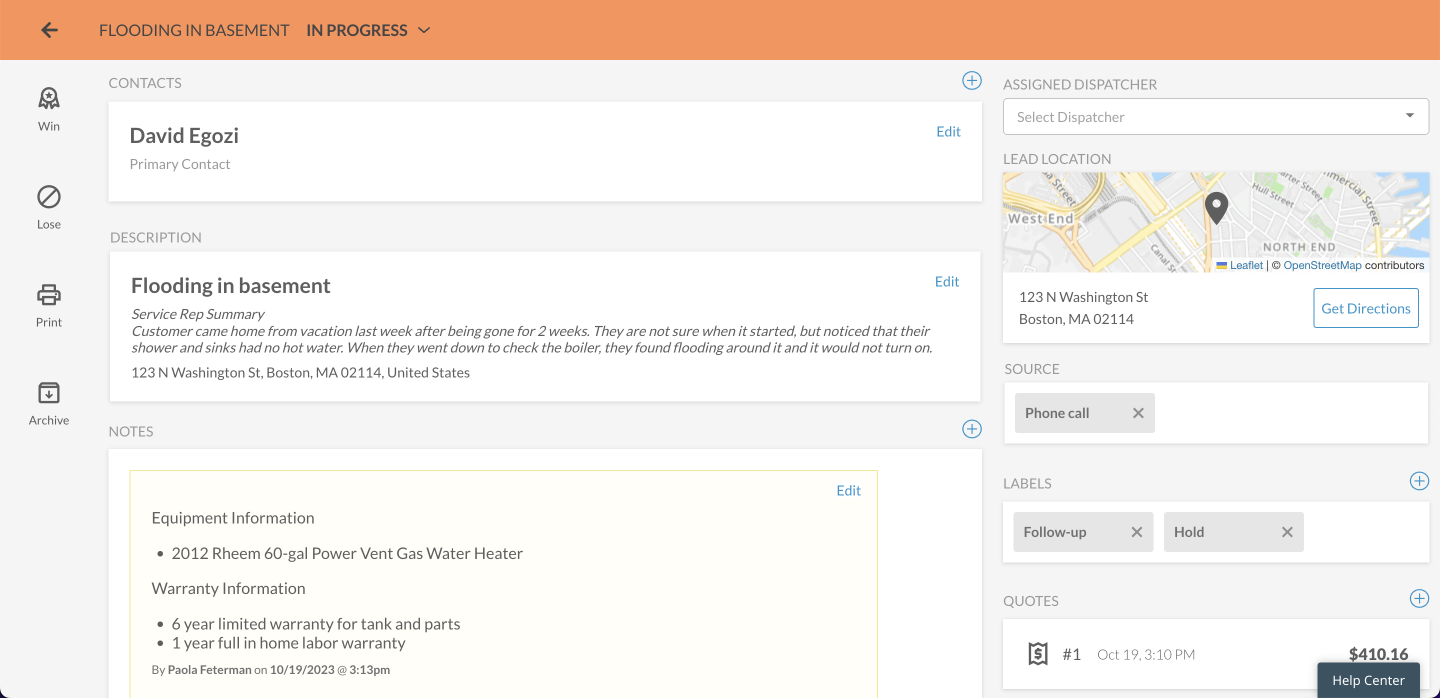Select the Win action in the sidebar
Viewport: 1440px width, 698px height.
coord(48,107)
